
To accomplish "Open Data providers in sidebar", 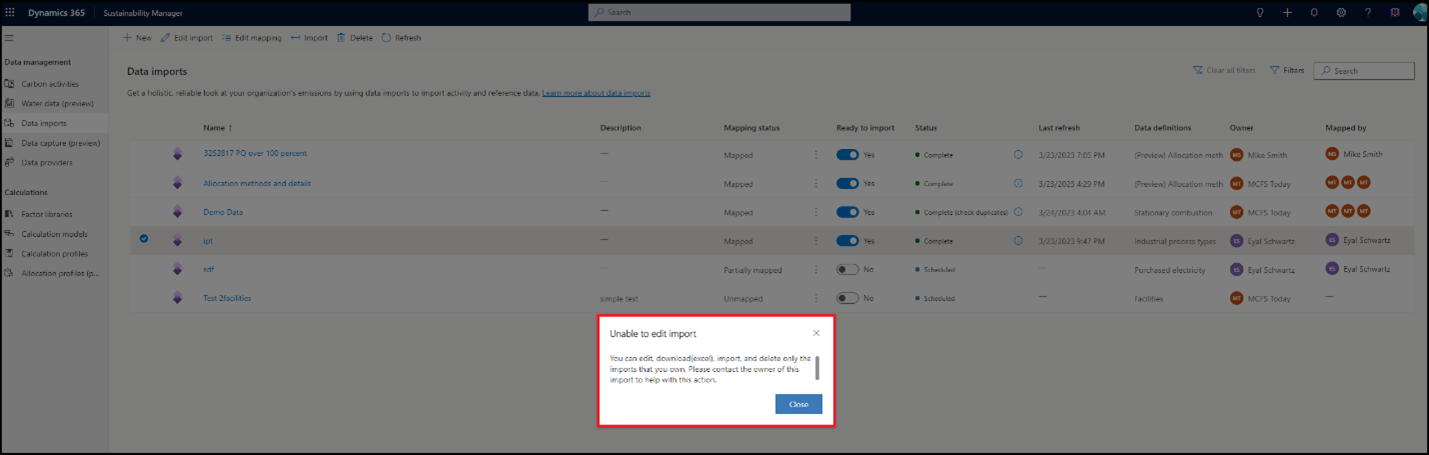I will tap(47, 162).
